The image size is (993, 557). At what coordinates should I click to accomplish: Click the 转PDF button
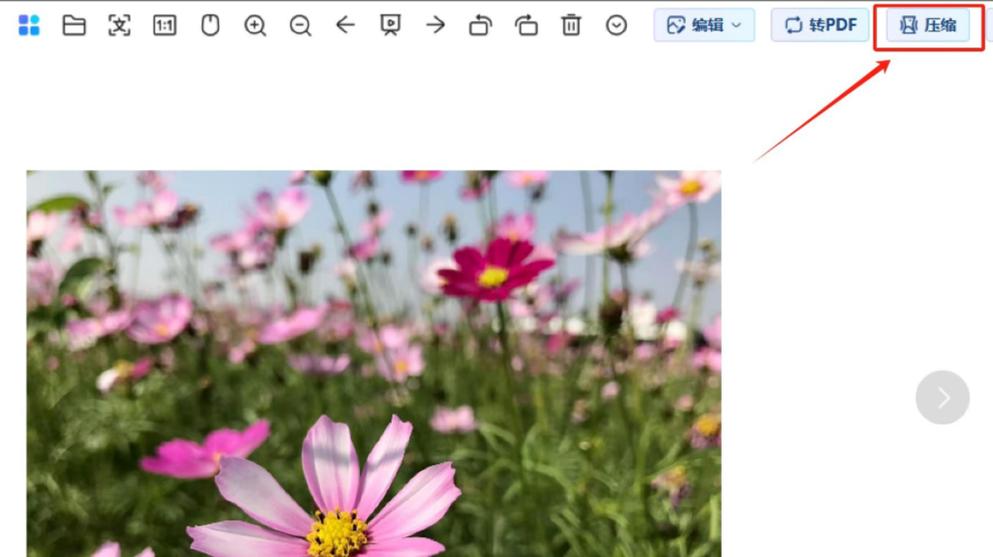click(x=820, y=25)
